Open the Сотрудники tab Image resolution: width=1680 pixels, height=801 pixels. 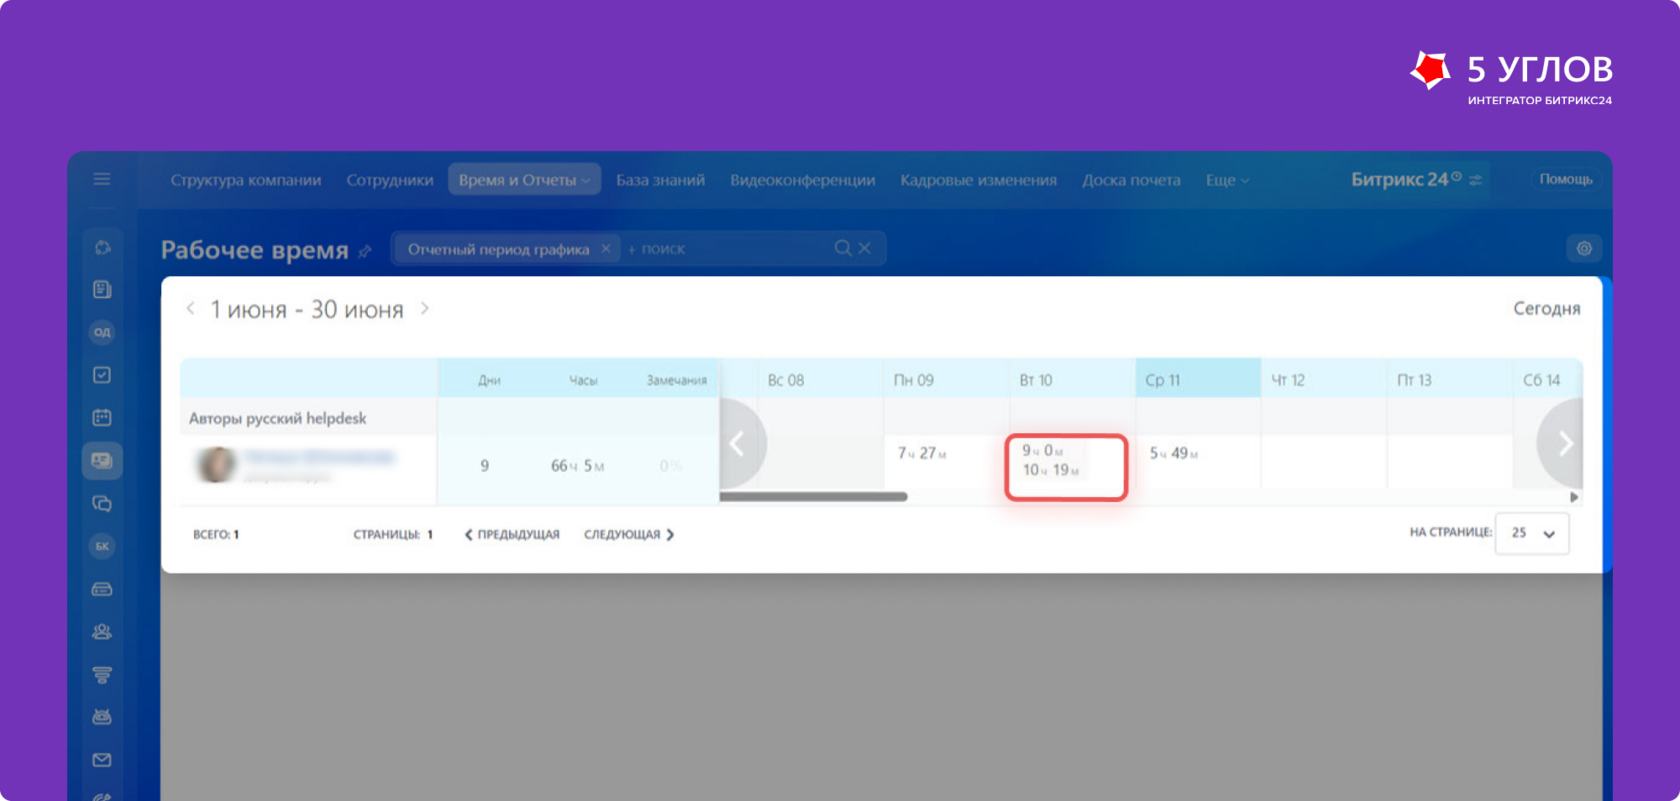point(390,180)
